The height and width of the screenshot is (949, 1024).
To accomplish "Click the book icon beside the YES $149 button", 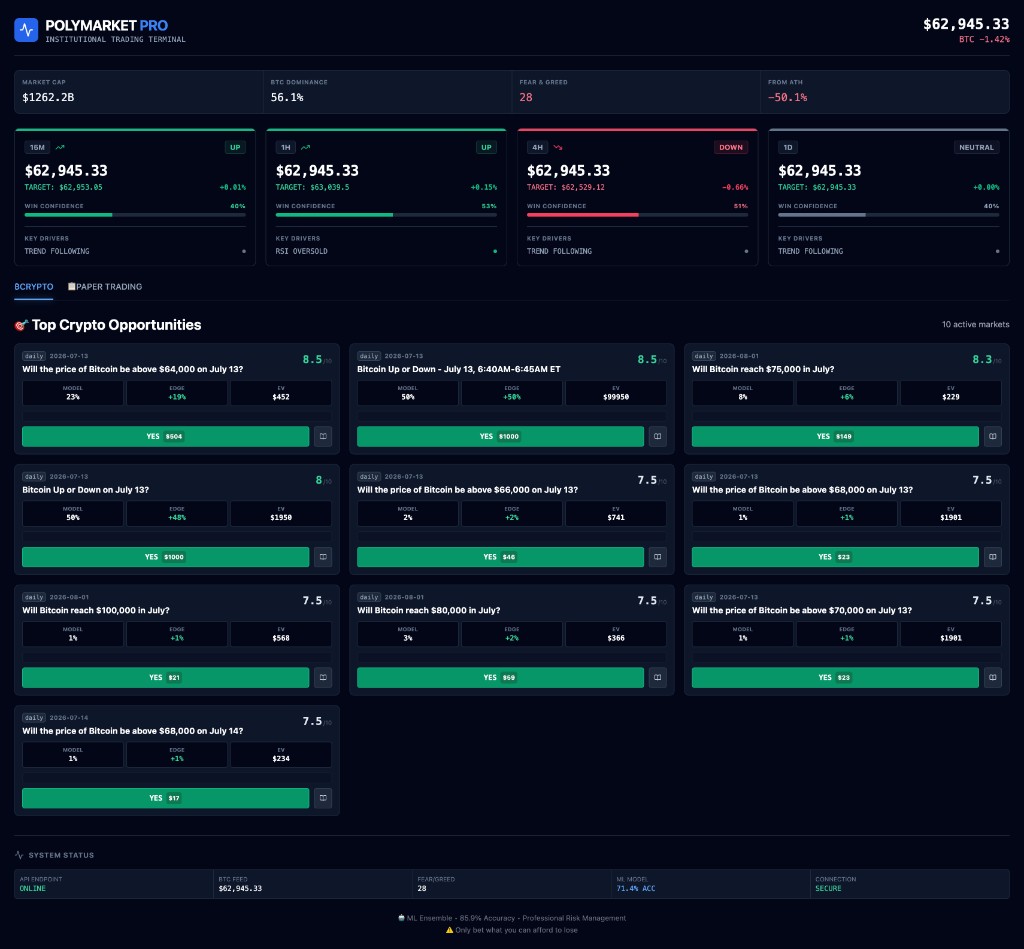I will (993, 436).
